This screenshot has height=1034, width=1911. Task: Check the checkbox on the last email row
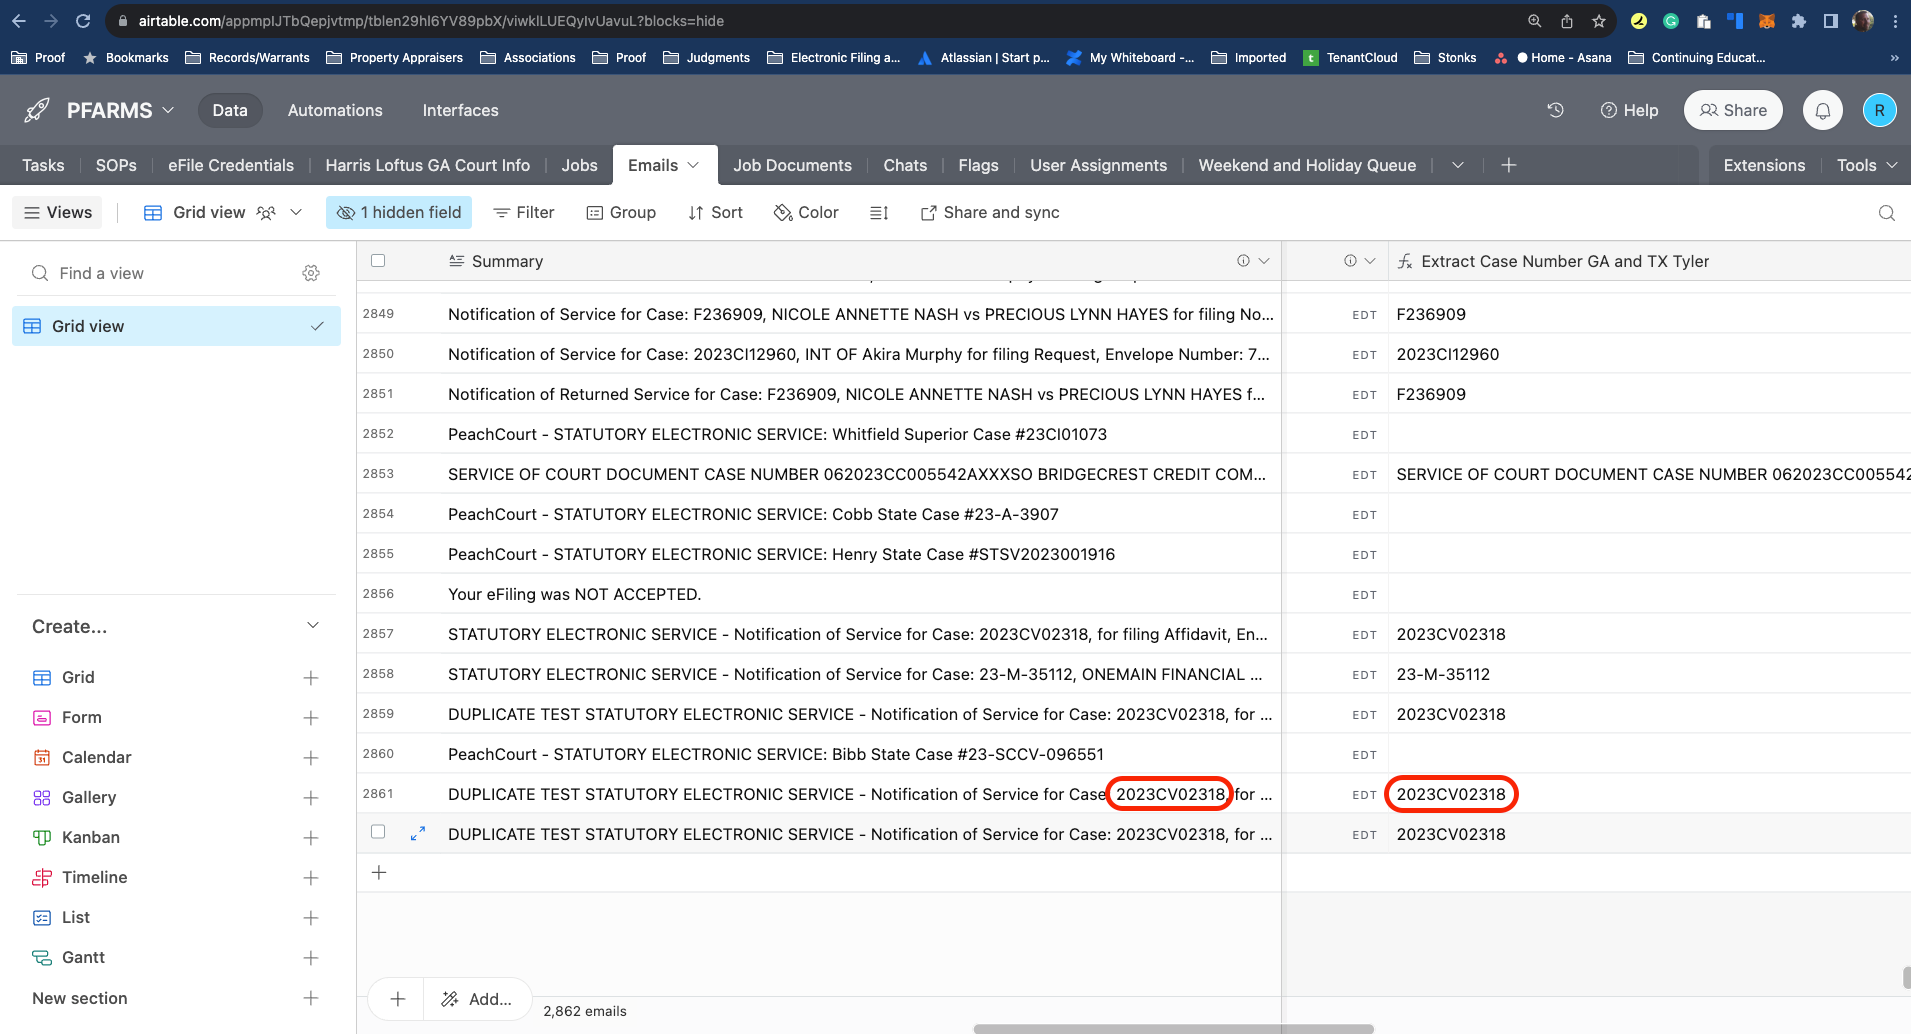tap(378, 832)
